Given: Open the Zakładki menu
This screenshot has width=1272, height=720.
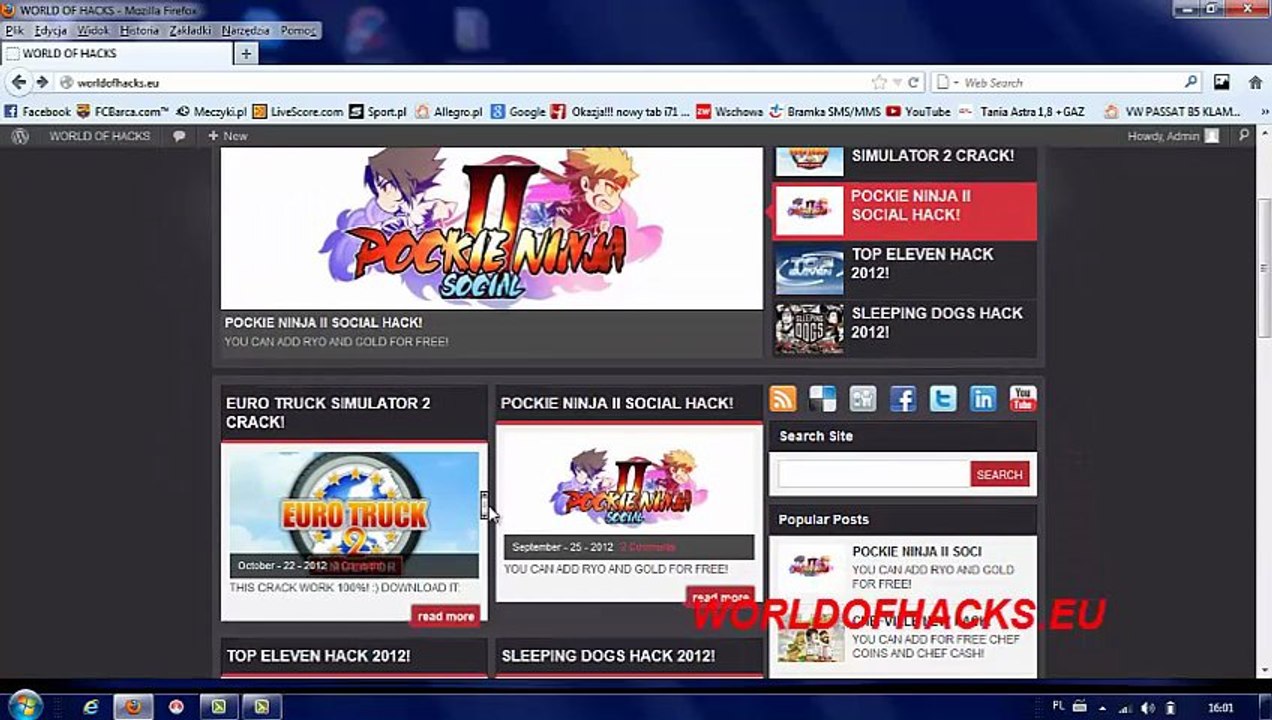Looking at the screenshot, I should [190, 31].
